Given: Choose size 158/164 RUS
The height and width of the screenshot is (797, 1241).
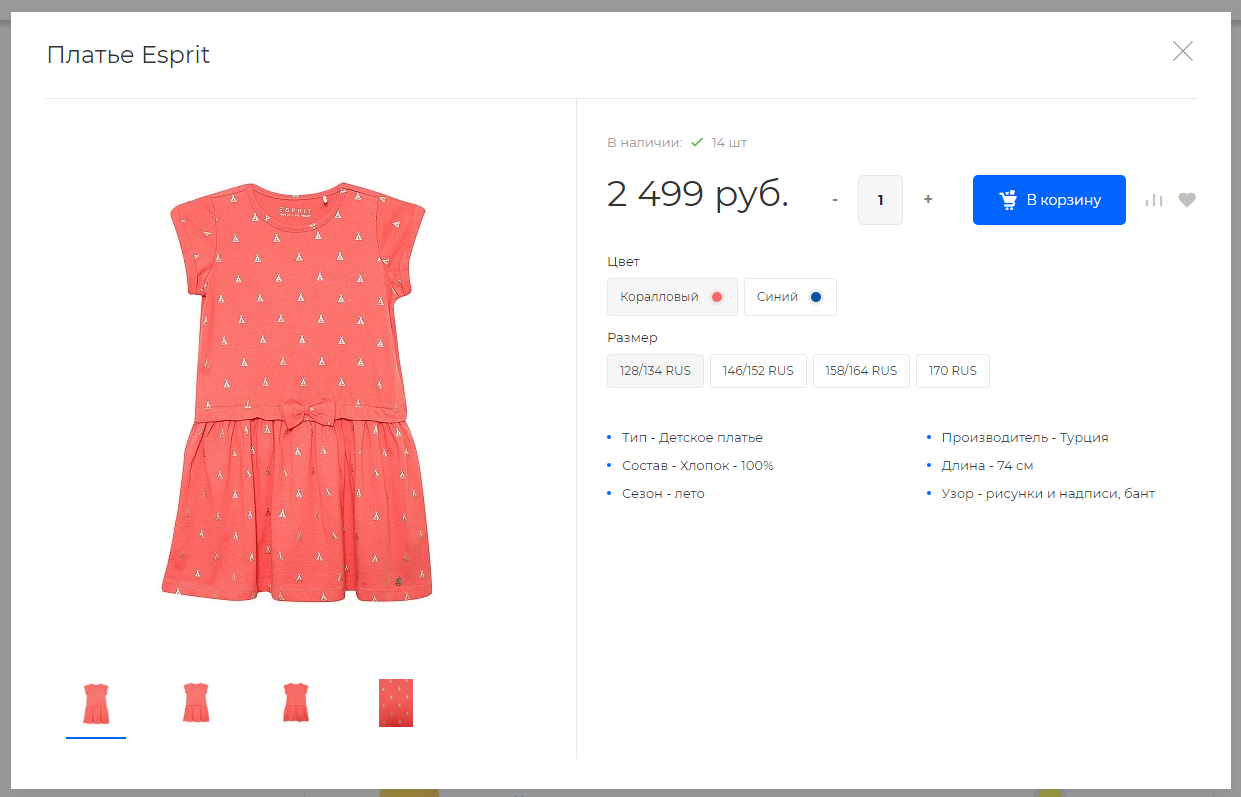Looking at the screenshot, I should point(861,371).
